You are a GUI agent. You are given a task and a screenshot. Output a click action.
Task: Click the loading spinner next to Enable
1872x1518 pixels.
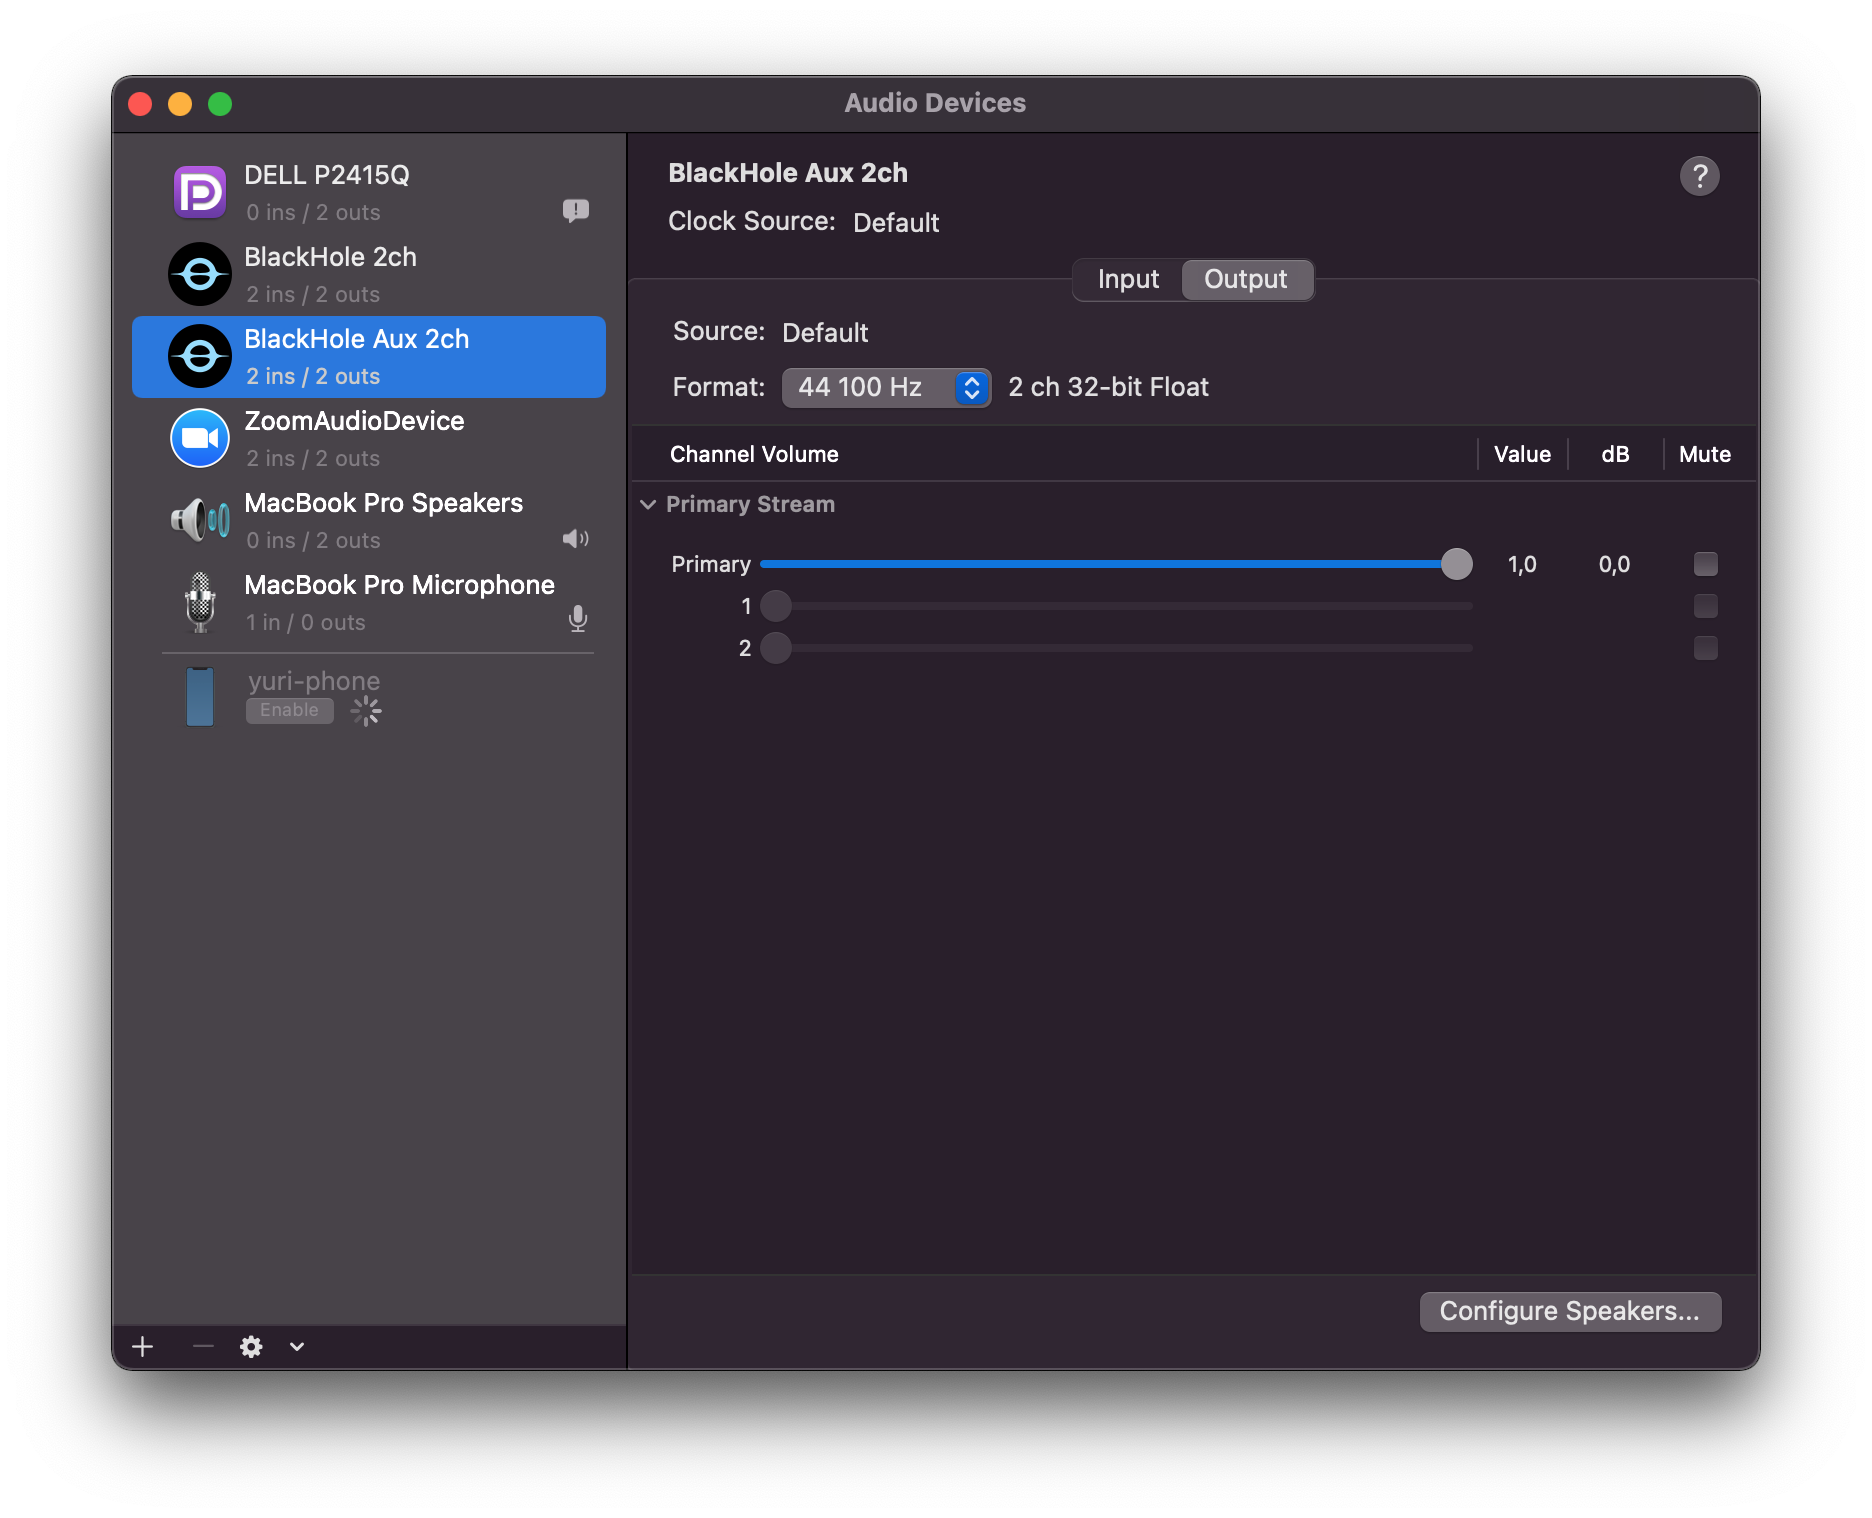366,711
